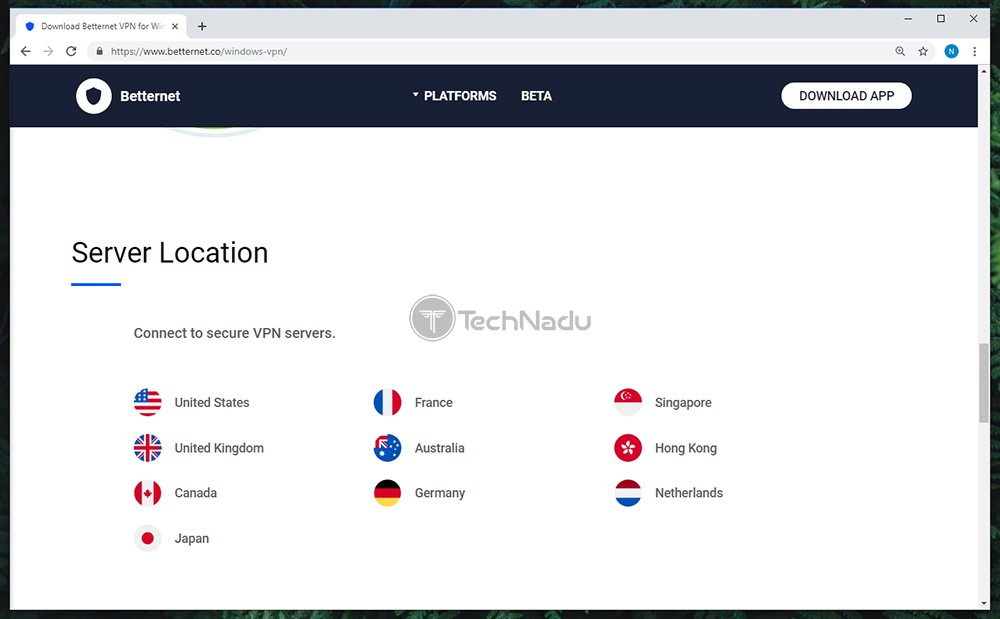Click the United Kingdom text label
The image size is (1000, 619).
point(219,448)
